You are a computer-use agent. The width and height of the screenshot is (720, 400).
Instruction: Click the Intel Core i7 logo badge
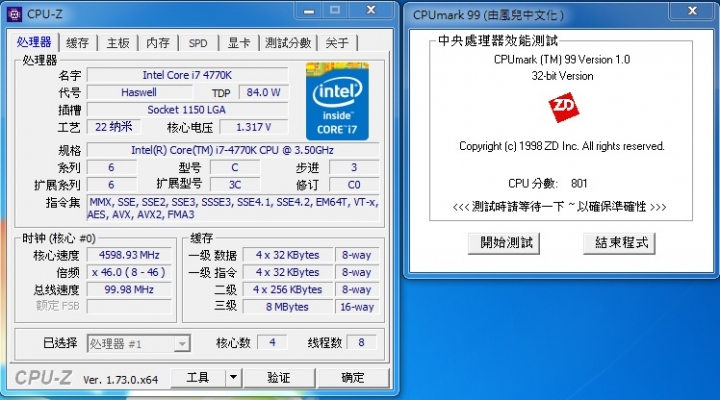tap(338, 101)
